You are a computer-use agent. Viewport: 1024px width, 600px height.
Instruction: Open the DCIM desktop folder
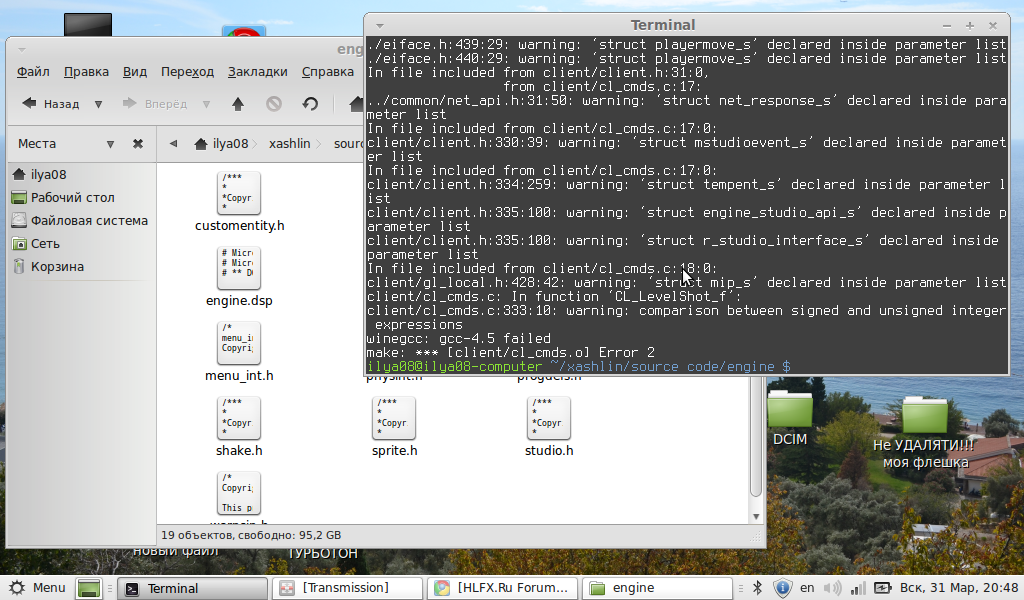(x=789, y=410)
